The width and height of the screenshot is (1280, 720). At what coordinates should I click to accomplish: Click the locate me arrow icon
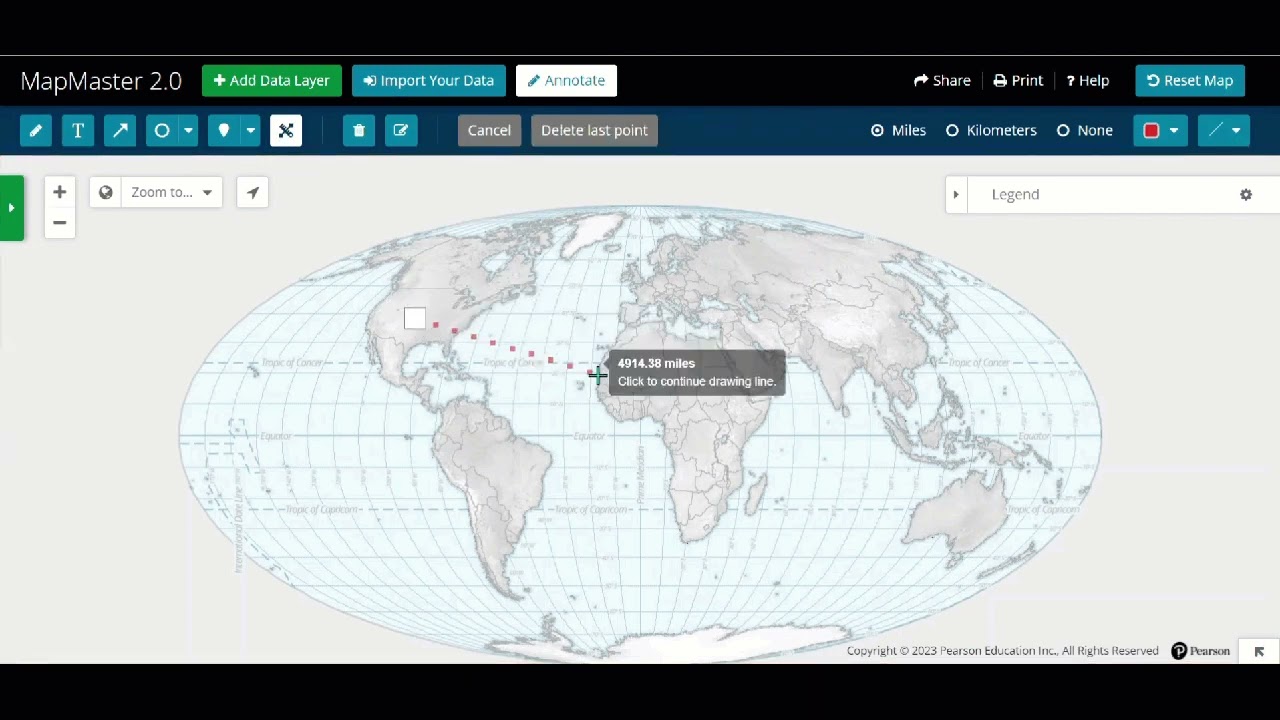point(253,192)
